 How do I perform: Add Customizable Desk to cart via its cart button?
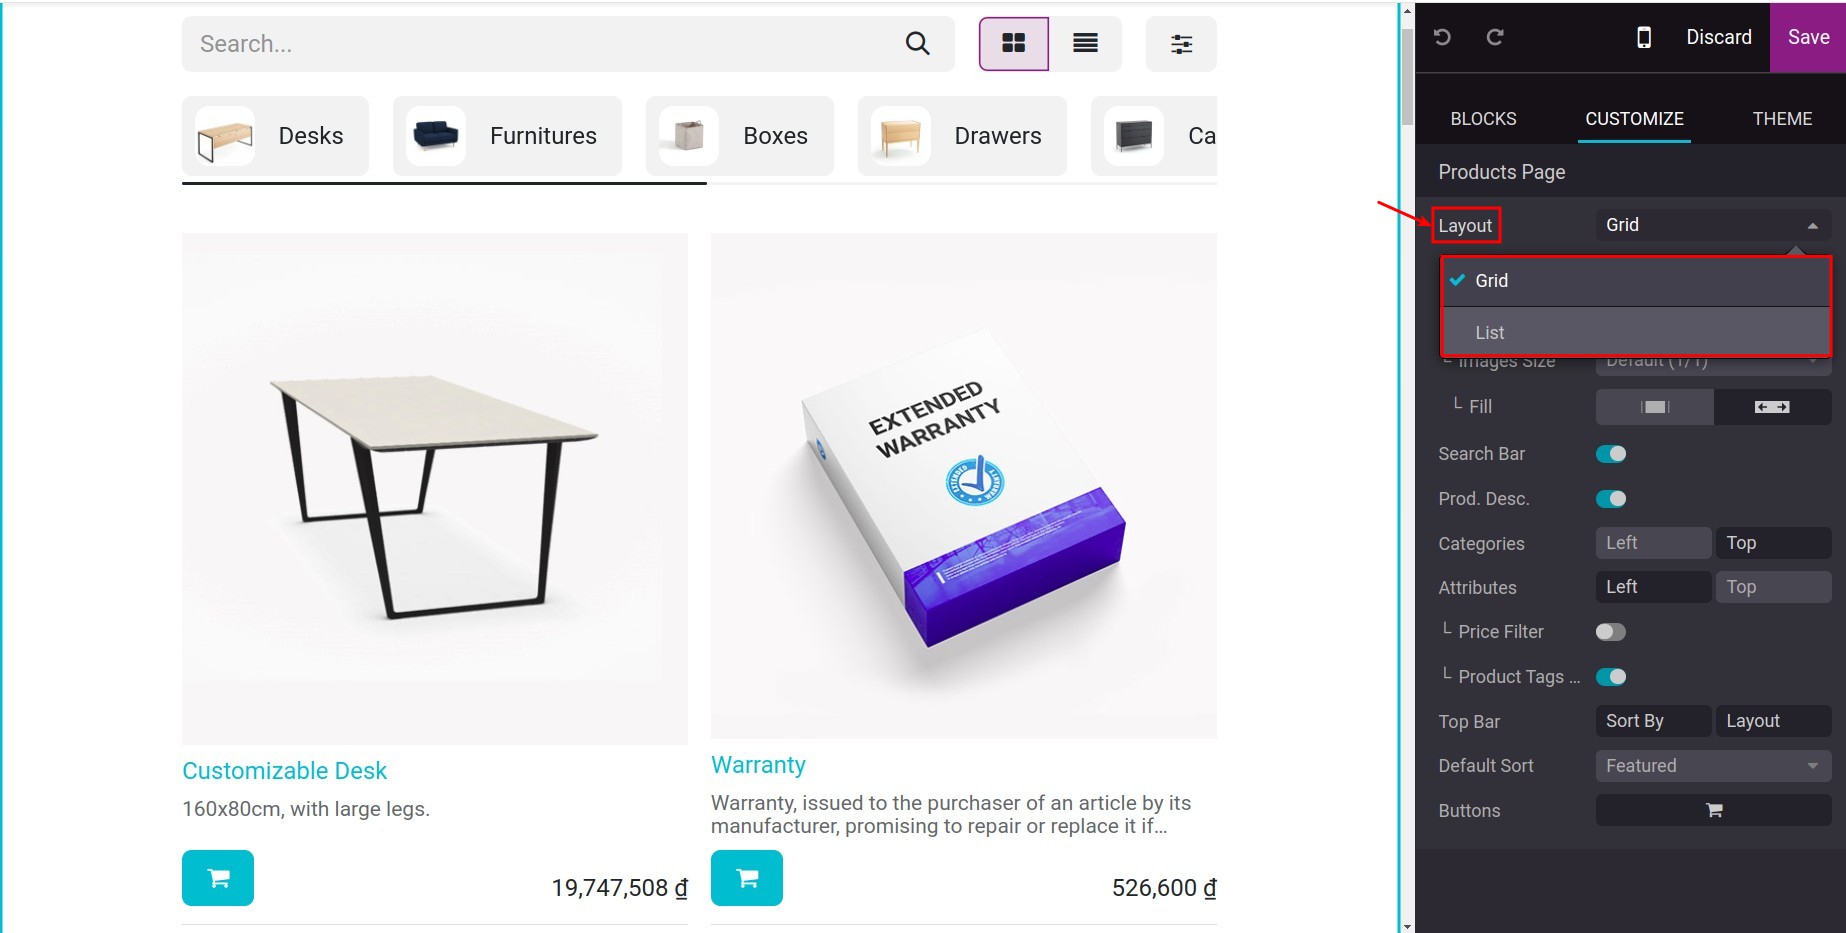point(218,878)
